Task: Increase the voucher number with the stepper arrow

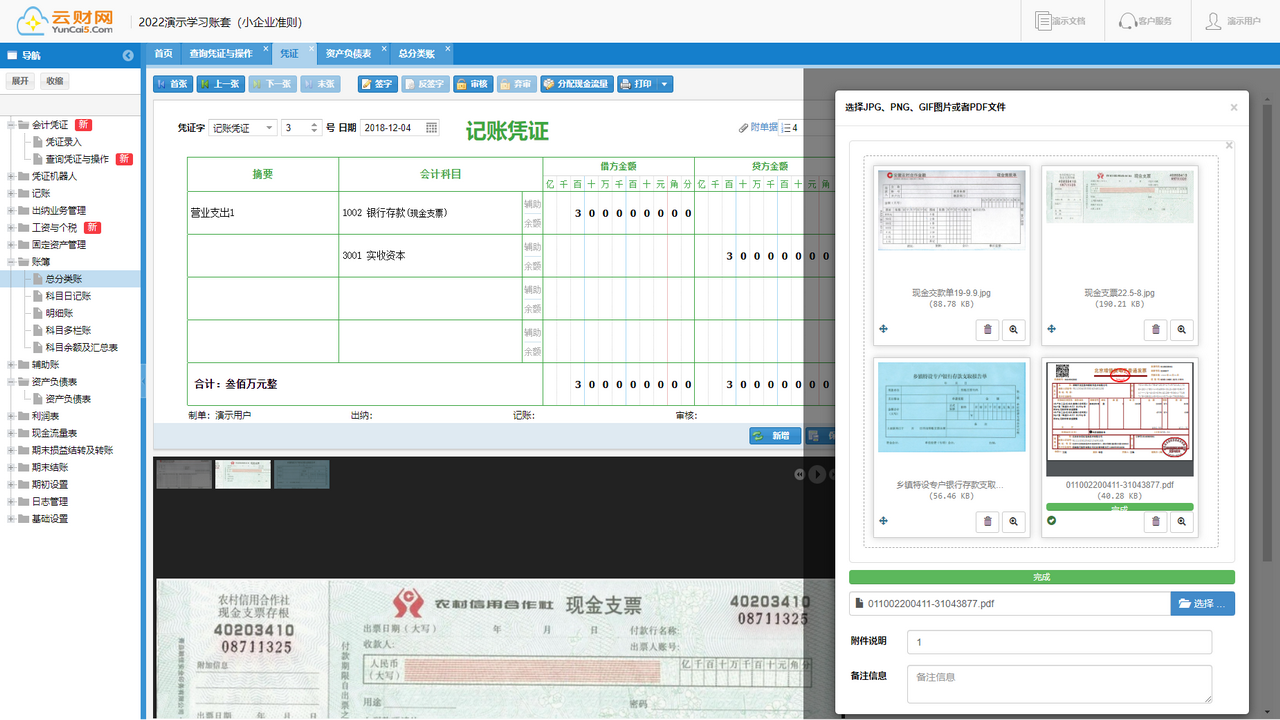Action: tap(313, 123)
